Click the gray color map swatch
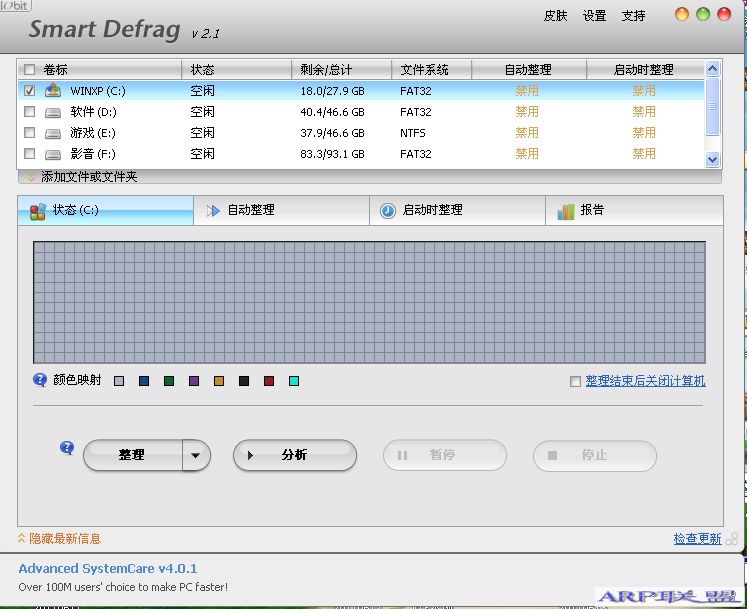 click(x=119, y=381)
